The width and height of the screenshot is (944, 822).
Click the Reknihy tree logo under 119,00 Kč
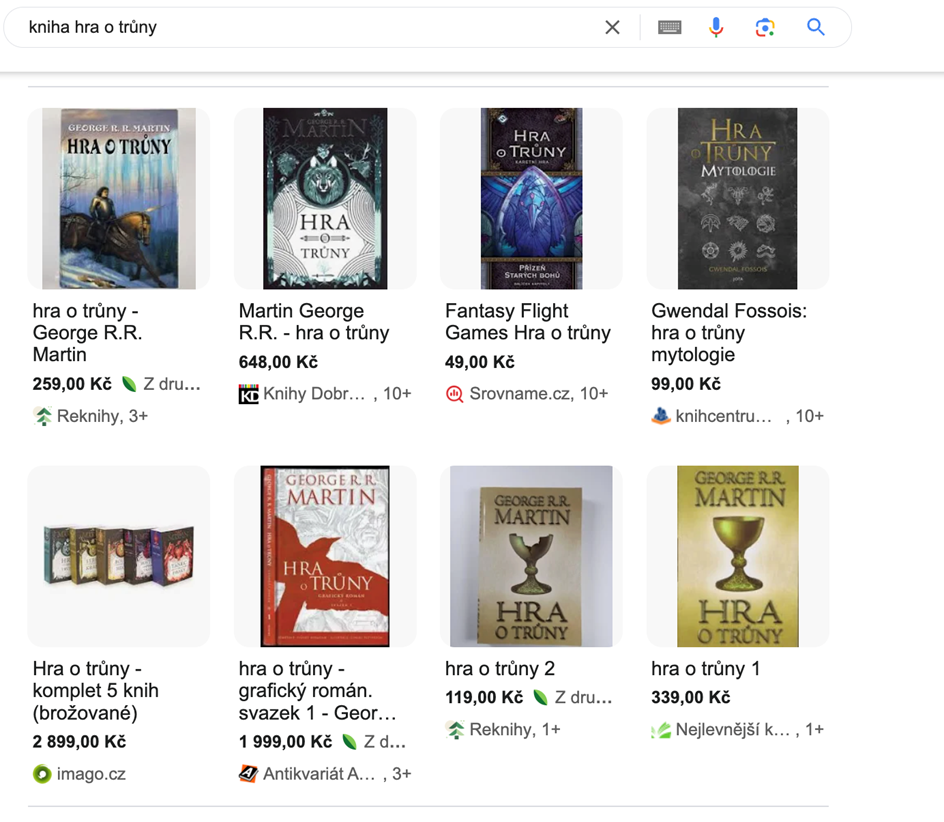pos(456,730)
